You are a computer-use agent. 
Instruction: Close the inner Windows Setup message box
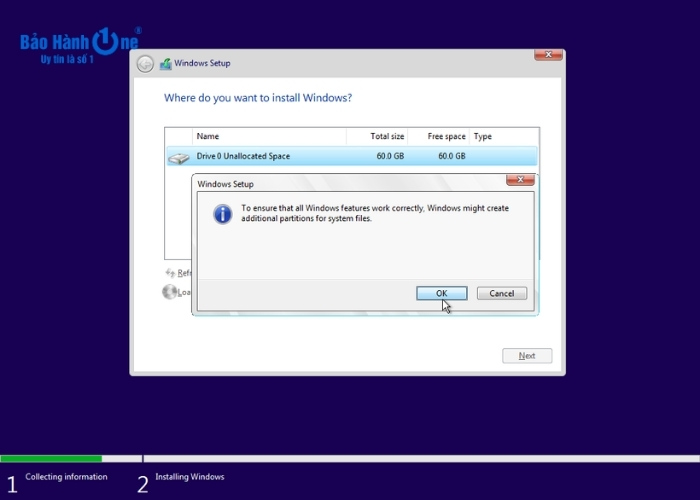point(520,179)
